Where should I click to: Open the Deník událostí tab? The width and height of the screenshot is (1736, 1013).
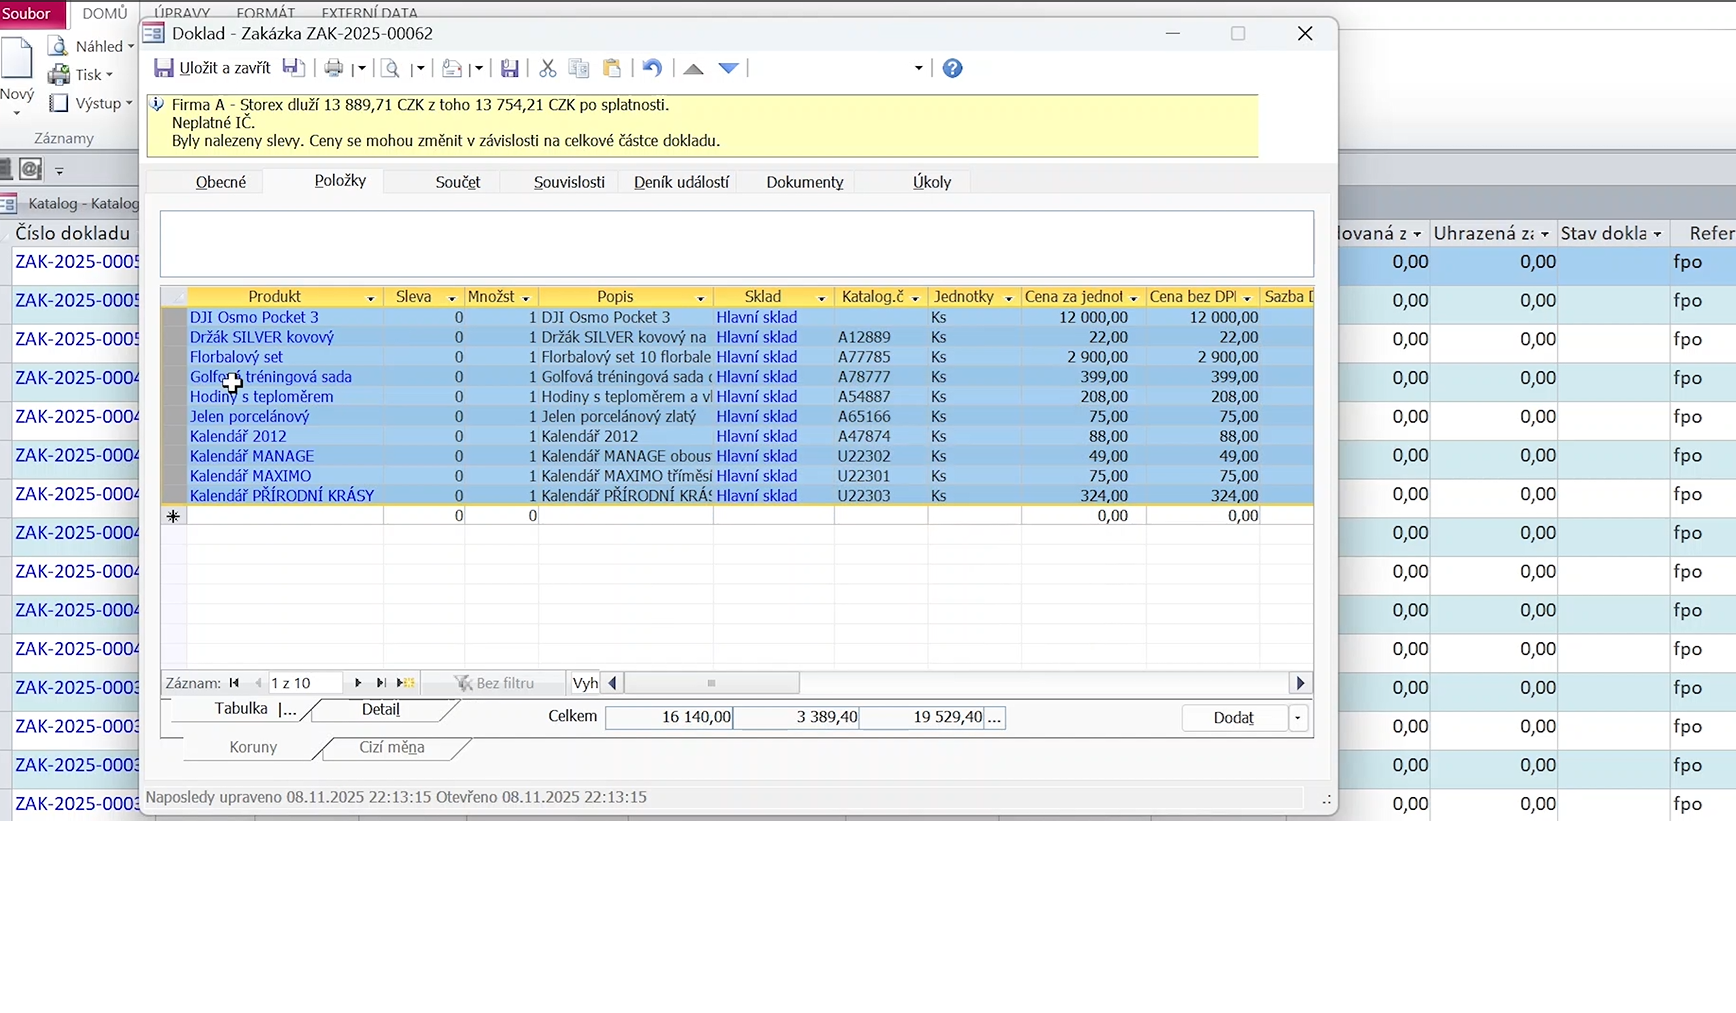click(681, 182)
